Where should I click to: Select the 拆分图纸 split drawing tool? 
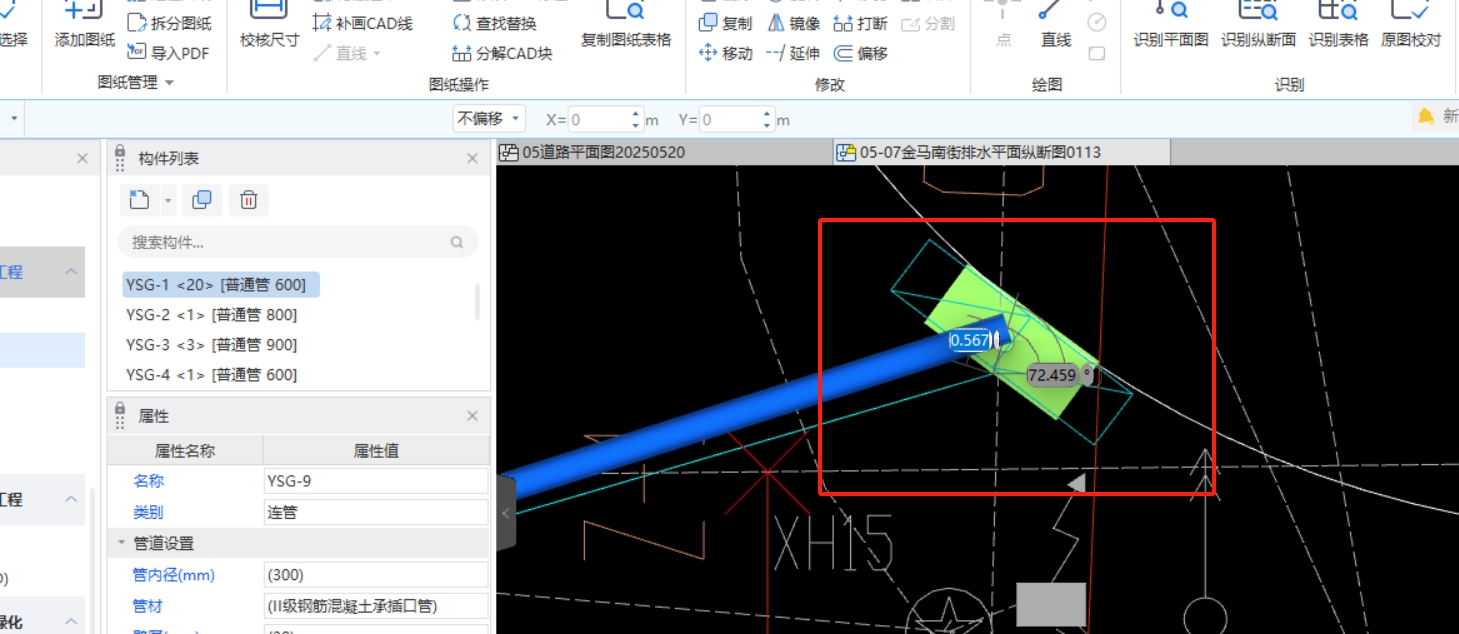tap(170, 23)
